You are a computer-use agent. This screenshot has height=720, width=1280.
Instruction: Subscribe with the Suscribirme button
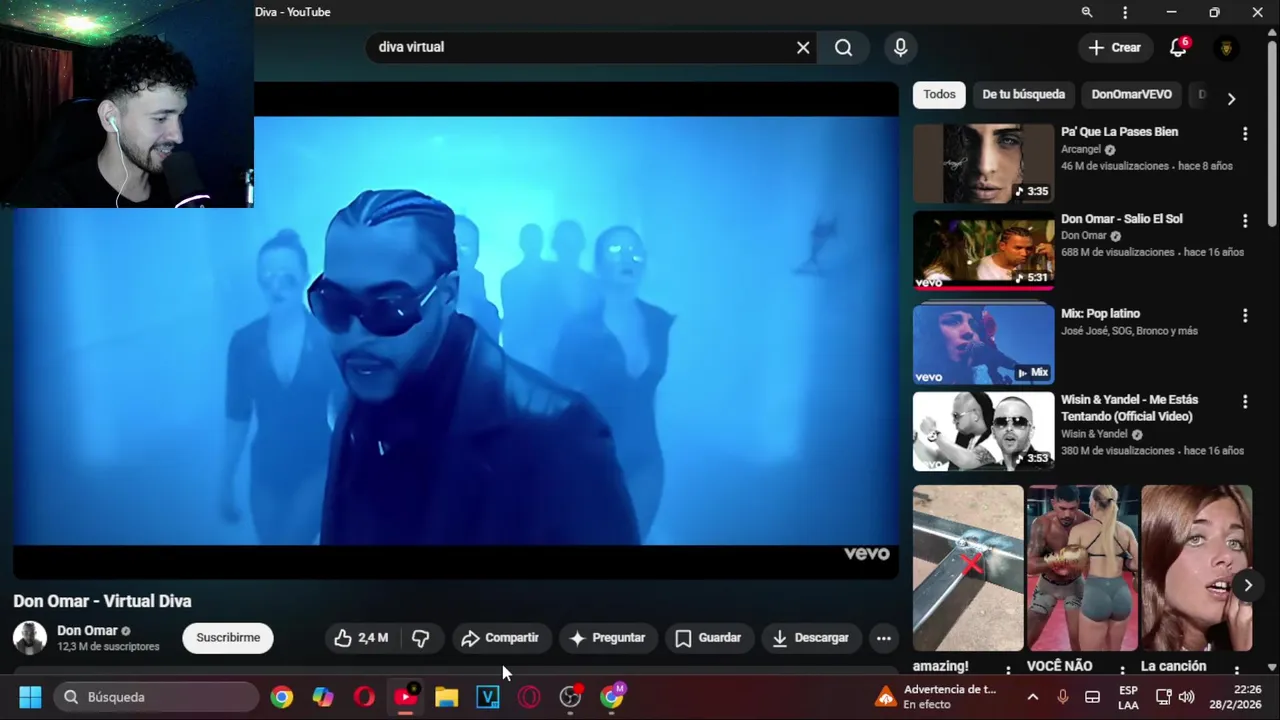click(x=228, y=638)
